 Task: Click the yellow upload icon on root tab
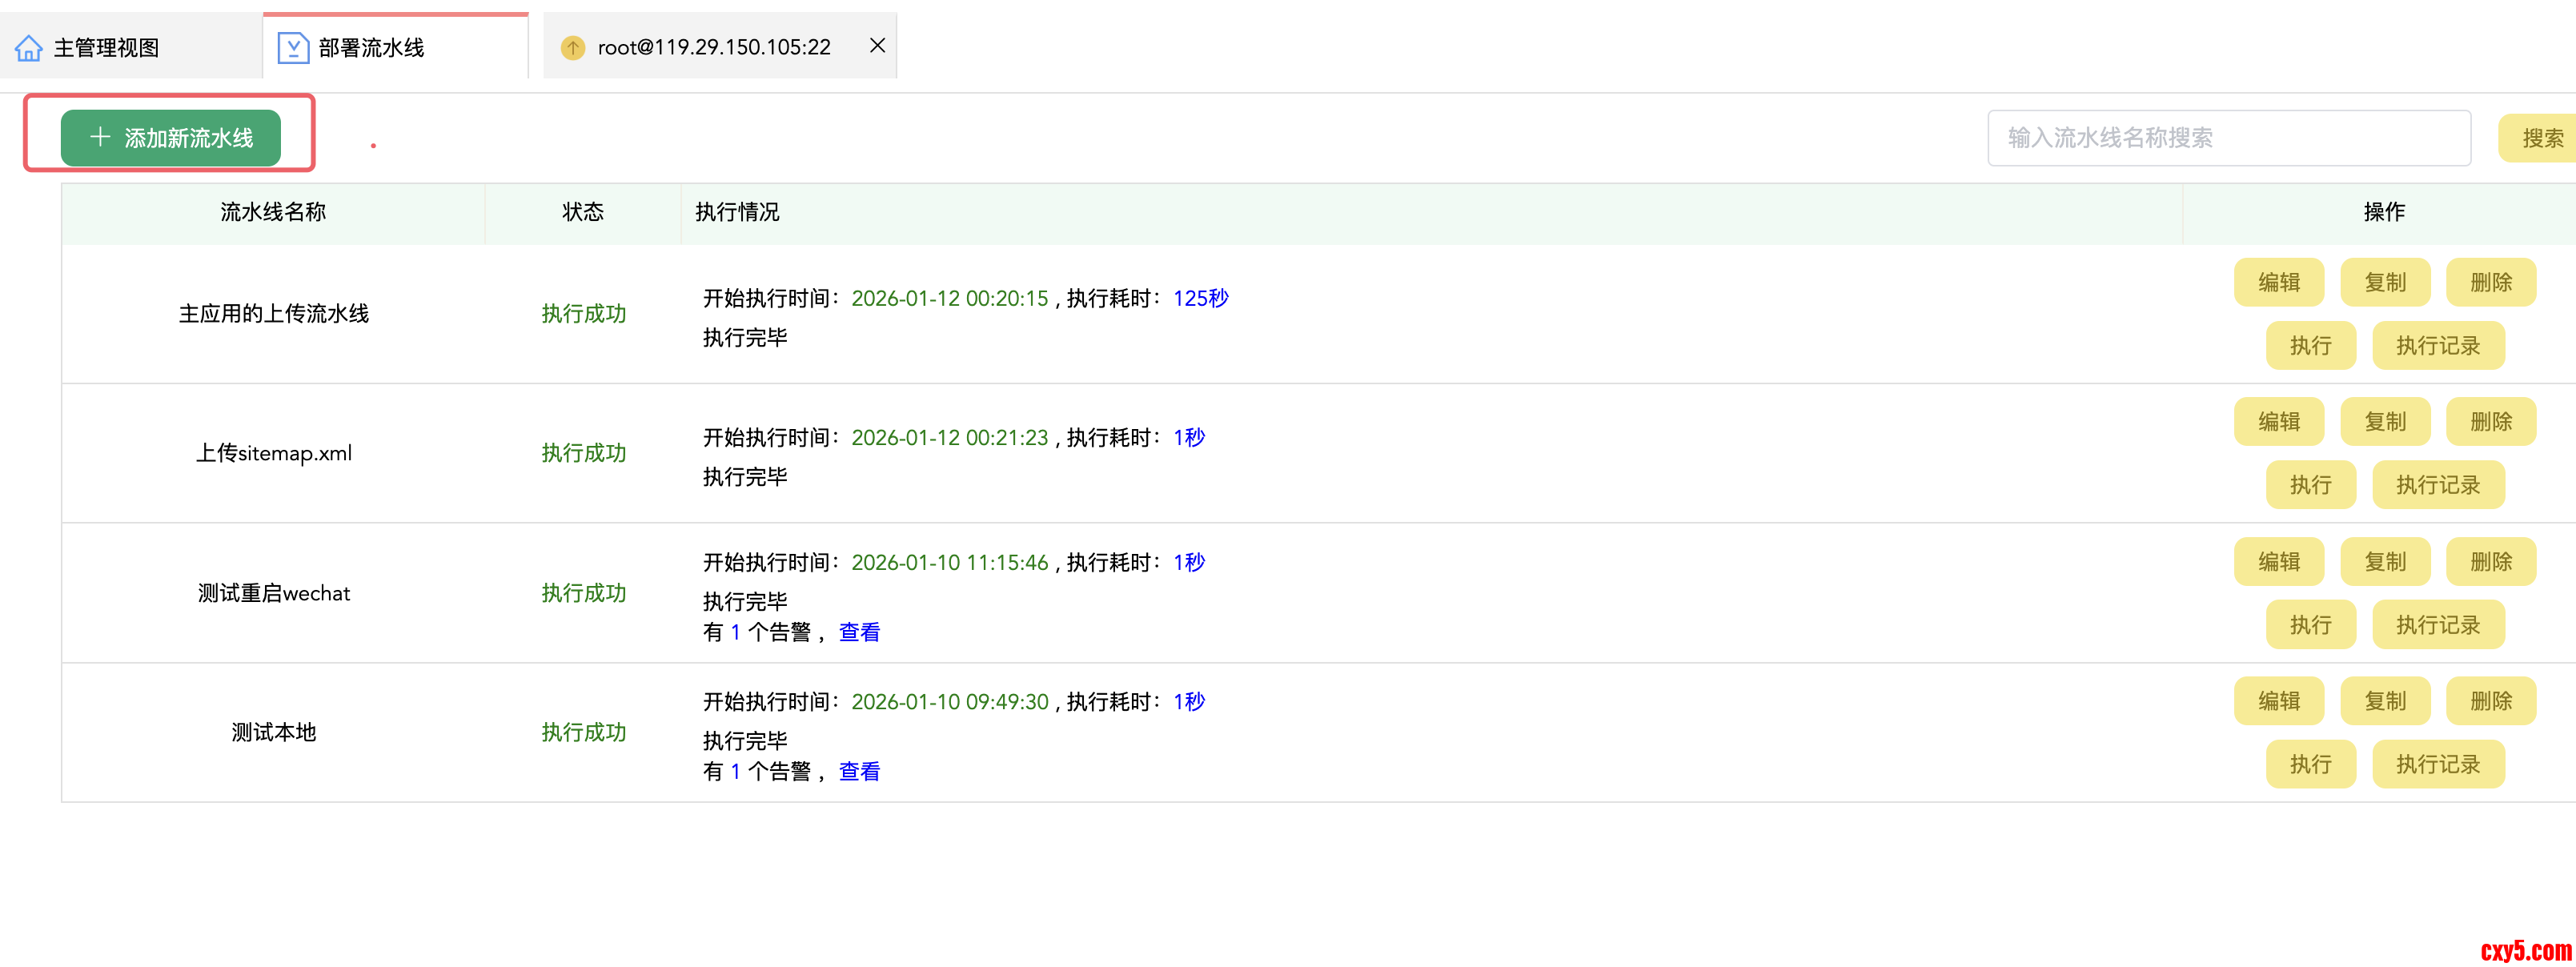click(572, 47)
